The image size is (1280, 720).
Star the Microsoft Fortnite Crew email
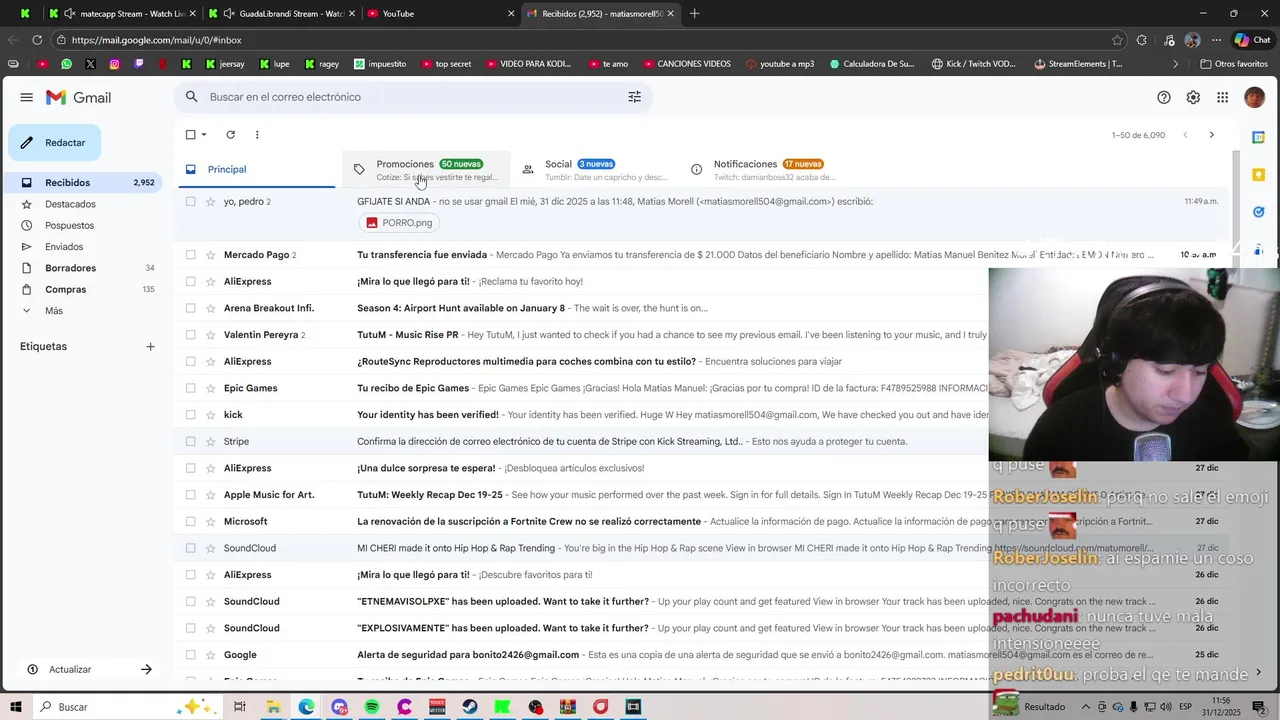click(x=210, y=521)
